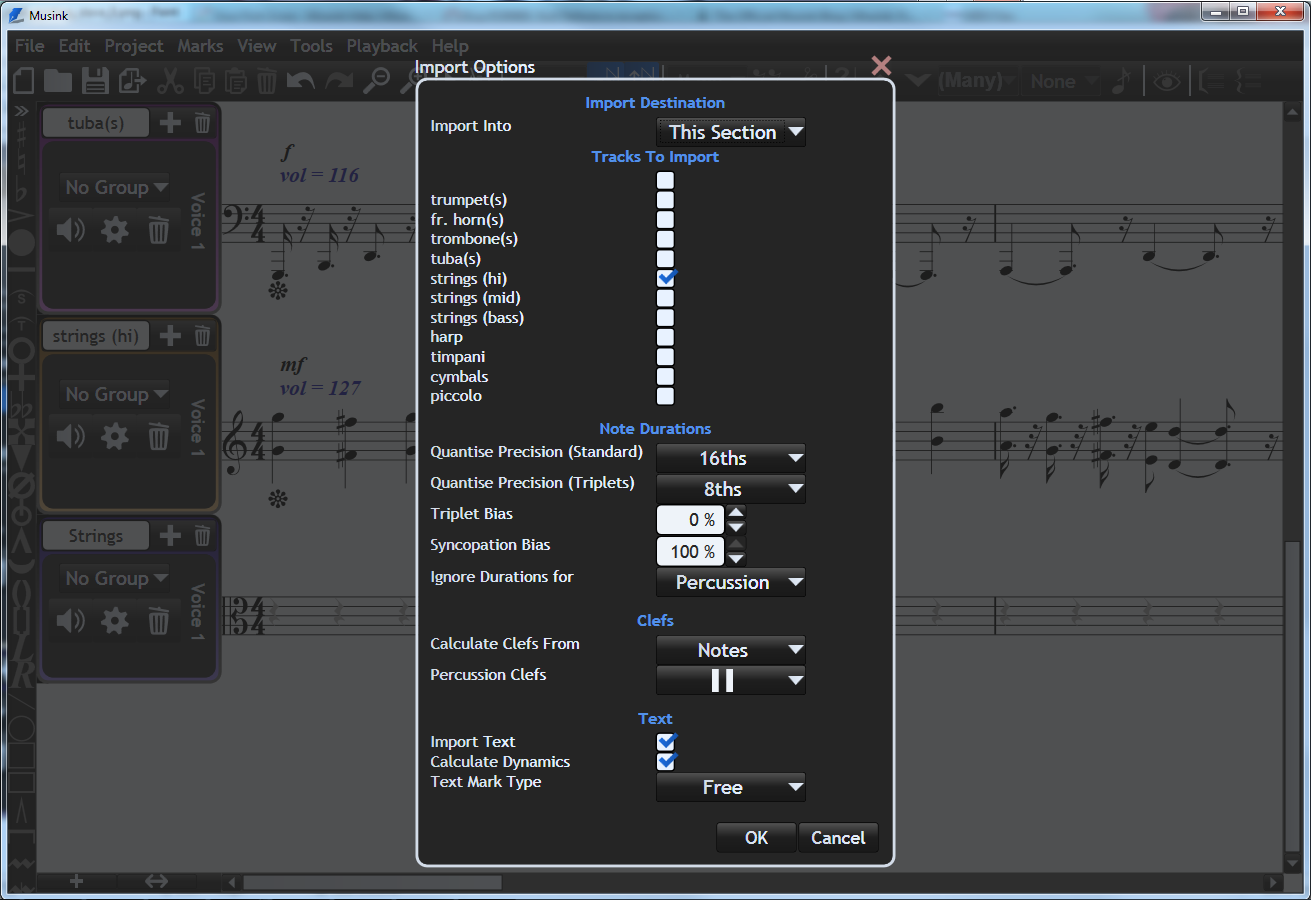This screenshot has width=1311, height=900.
Task: Click the Cancel button
Action: click(x=837, y=838)
